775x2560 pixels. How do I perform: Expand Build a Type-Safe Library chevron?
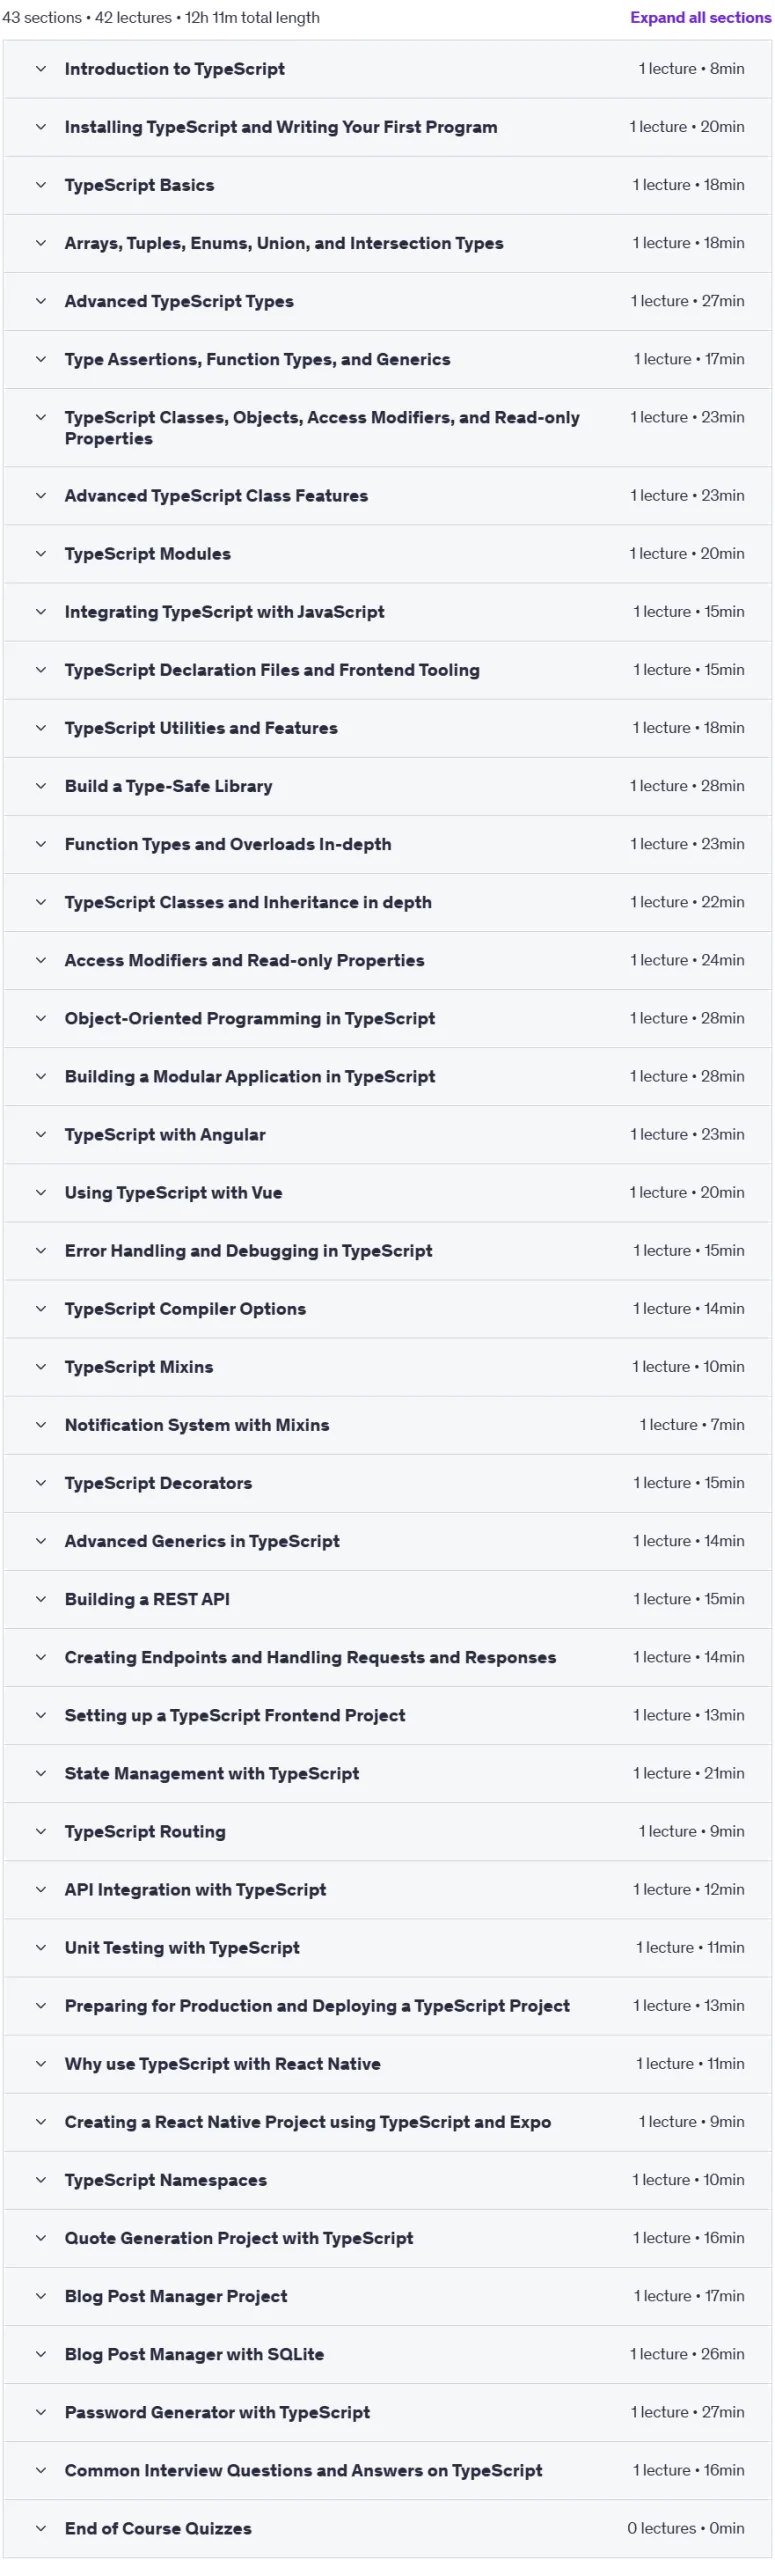pyautogui.click(x=41, y=786)
